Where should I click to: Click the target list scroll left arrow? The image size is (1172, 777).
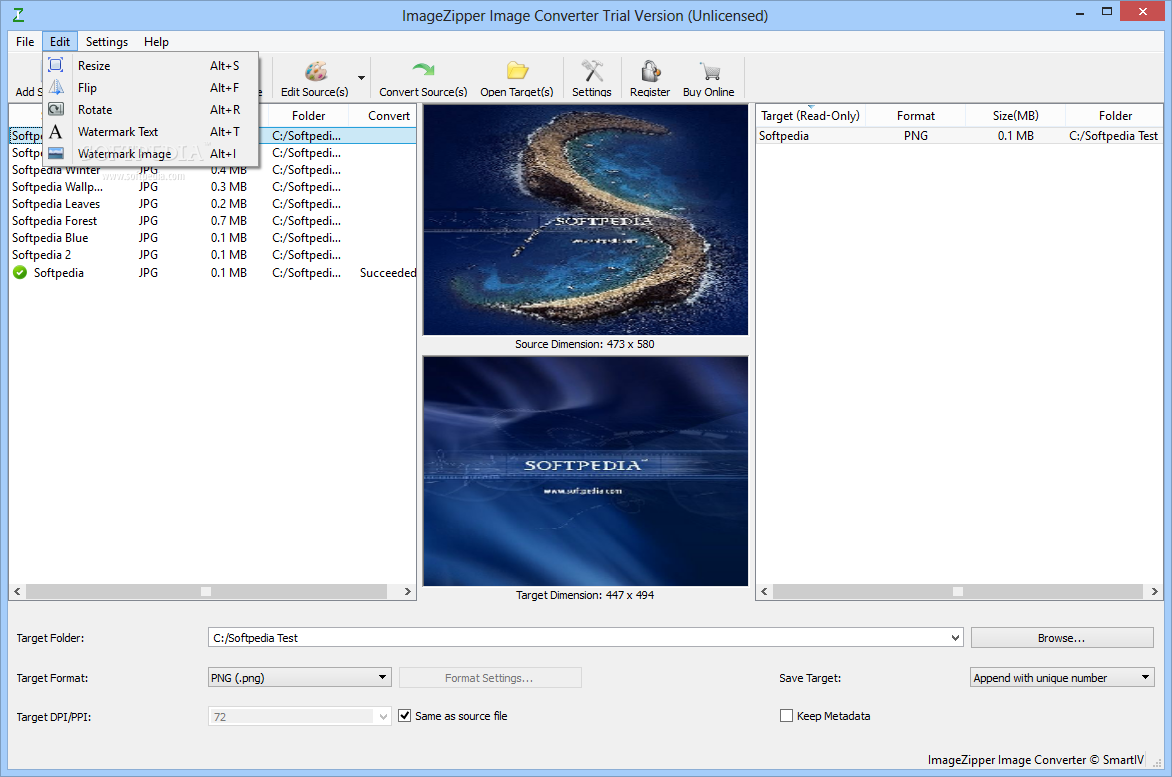pyautogui.click(x=764, y=591)
